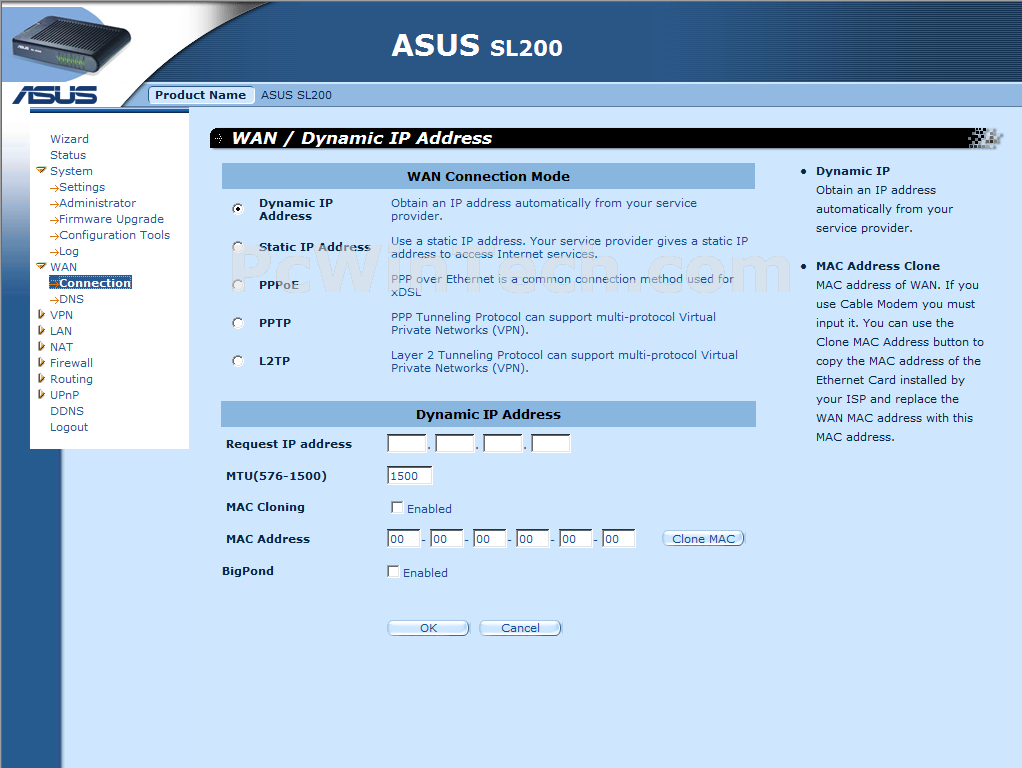
Task: Enable the BigPond checkbox
Action: 393,571
